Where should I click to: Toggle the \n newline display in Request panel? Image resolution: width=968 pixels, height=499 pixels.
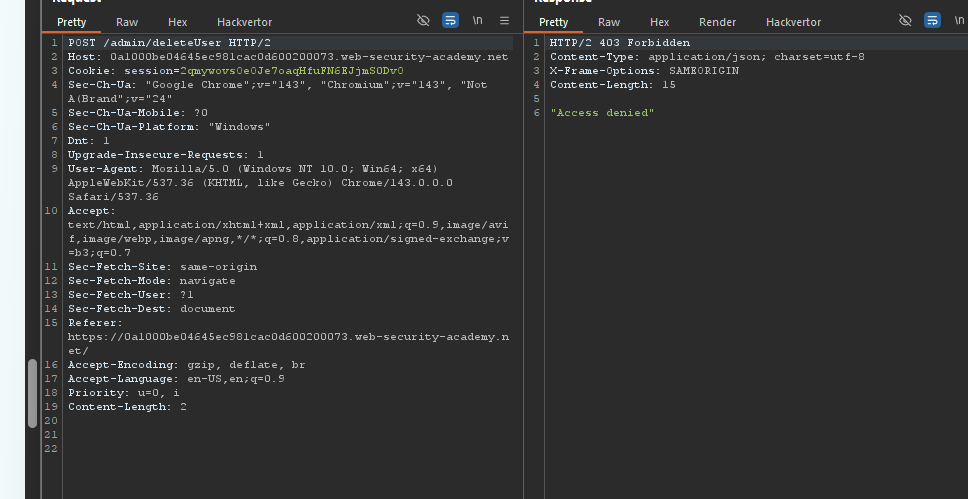(x=477, y=20)
